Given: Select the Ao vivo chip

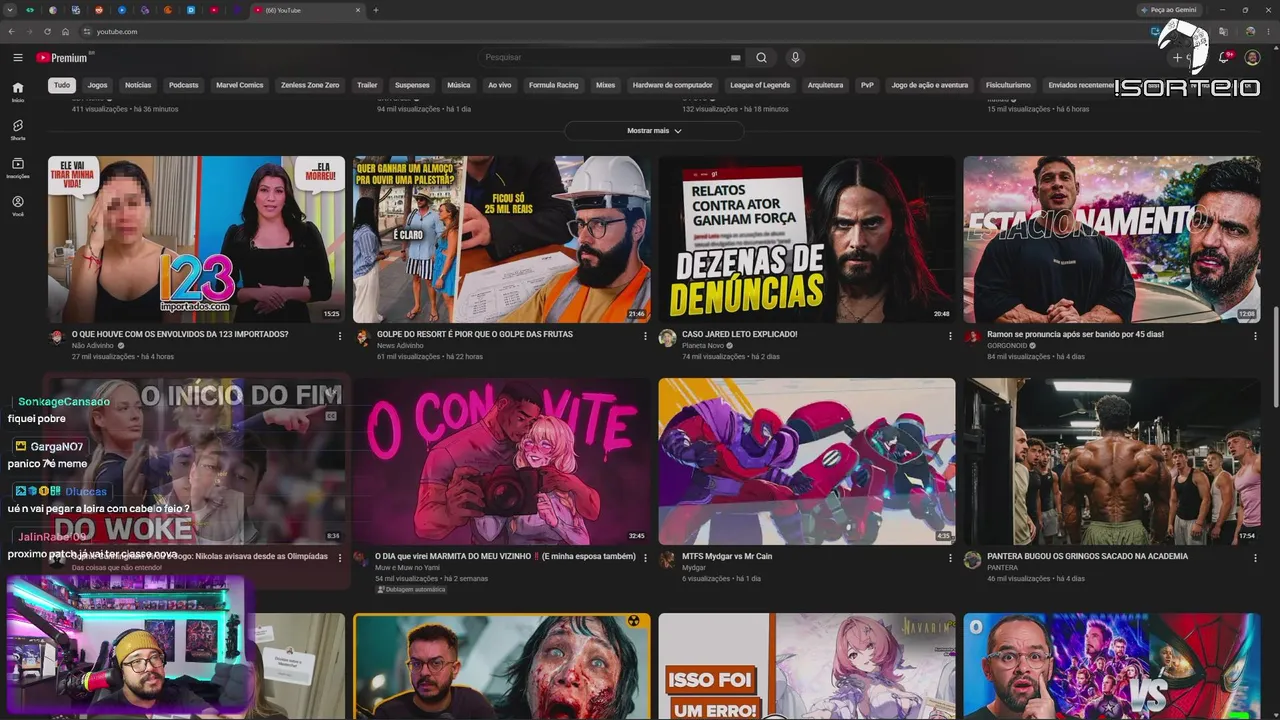Looking at the screenshot, I should (500, 85).
